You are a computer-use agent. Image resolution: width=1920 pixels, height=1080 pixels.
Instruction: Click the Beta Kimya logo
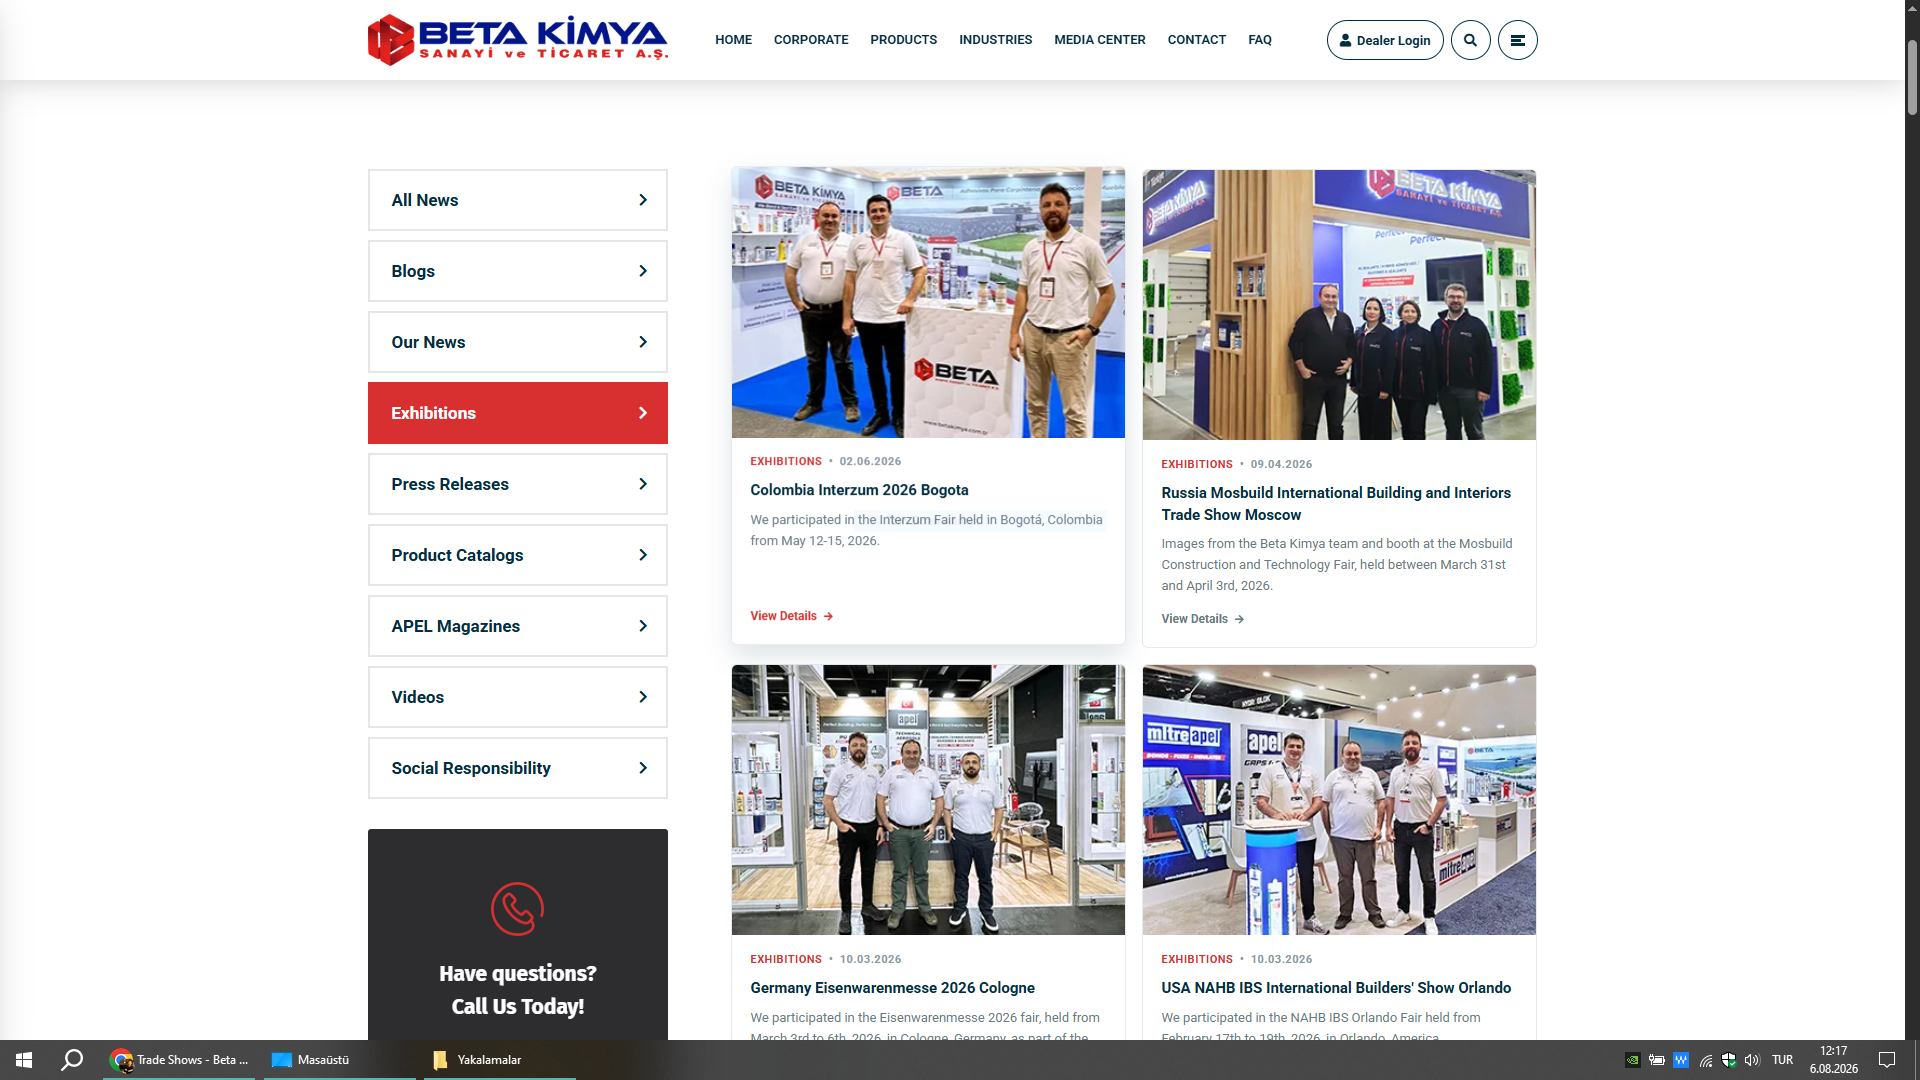click(518, 40)
